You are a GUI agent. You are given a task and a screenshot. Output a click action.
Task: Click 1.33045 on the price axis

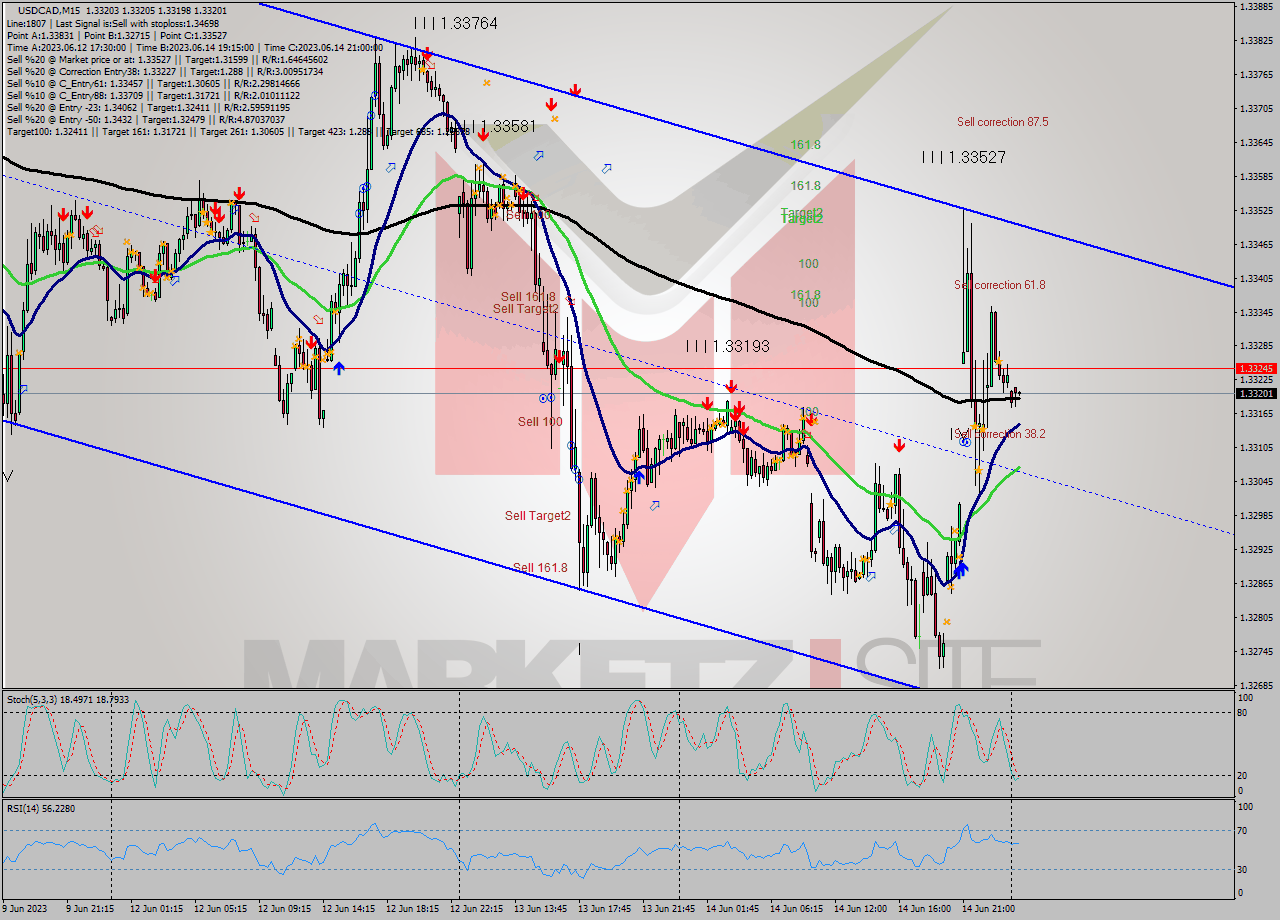click(1255, 482)
